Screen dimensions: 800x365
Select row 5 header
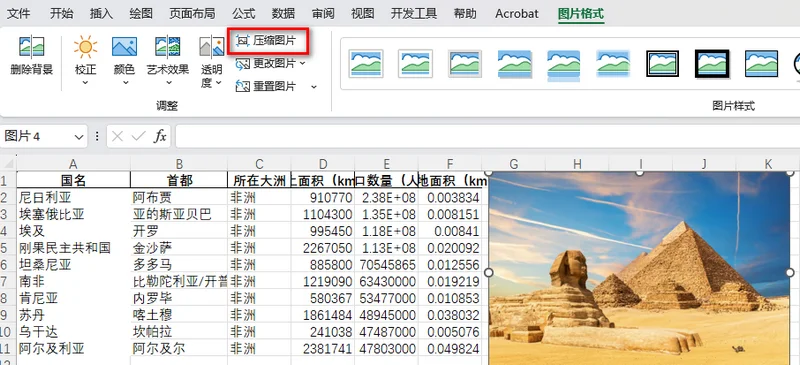8,248
